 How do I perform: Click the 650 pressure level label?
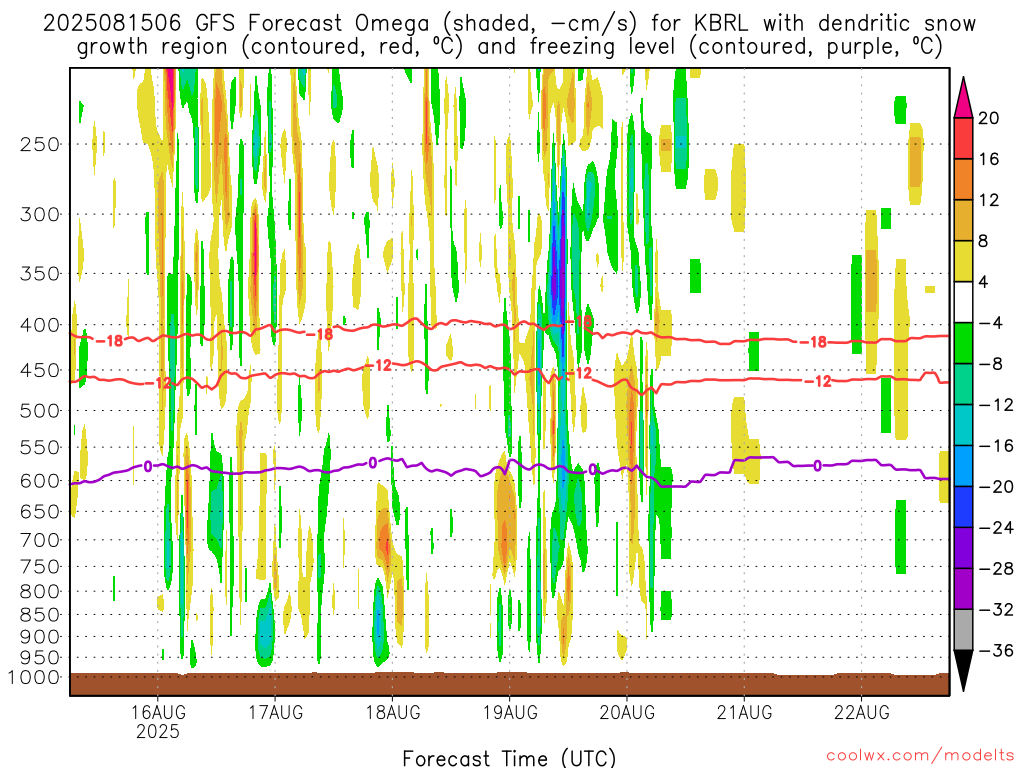[x=40, y=511]
